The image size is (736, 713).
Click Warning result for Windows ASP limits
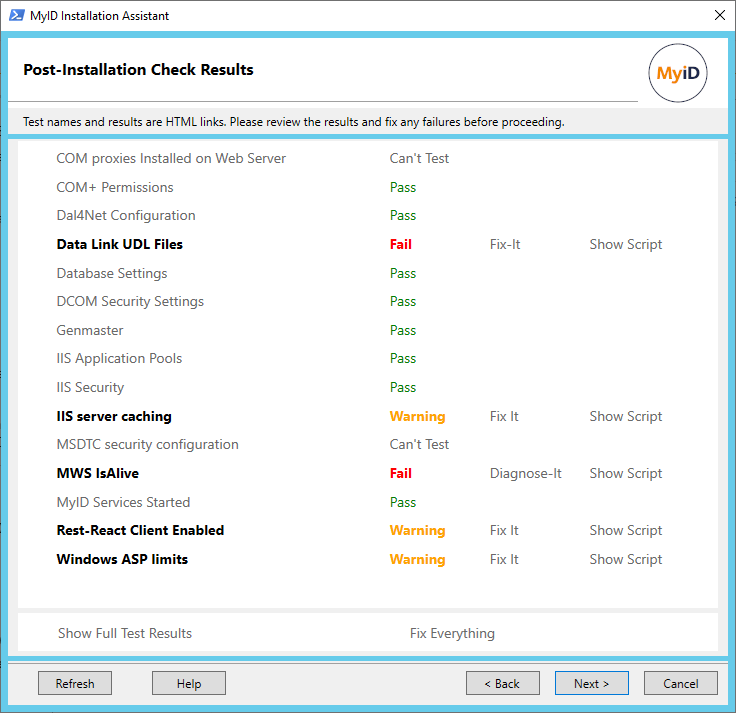[417, 559]
